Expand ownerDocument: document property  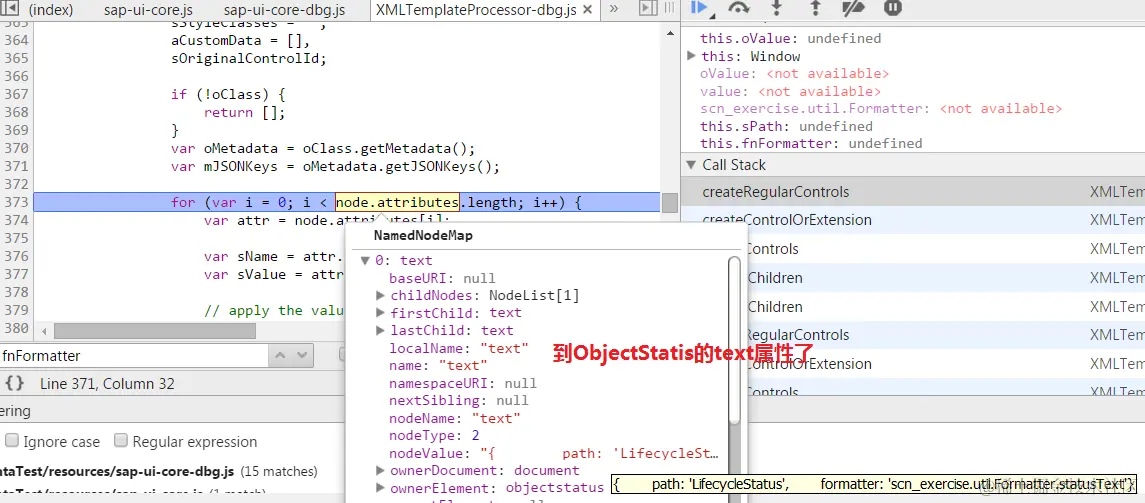tap(380, 470)
